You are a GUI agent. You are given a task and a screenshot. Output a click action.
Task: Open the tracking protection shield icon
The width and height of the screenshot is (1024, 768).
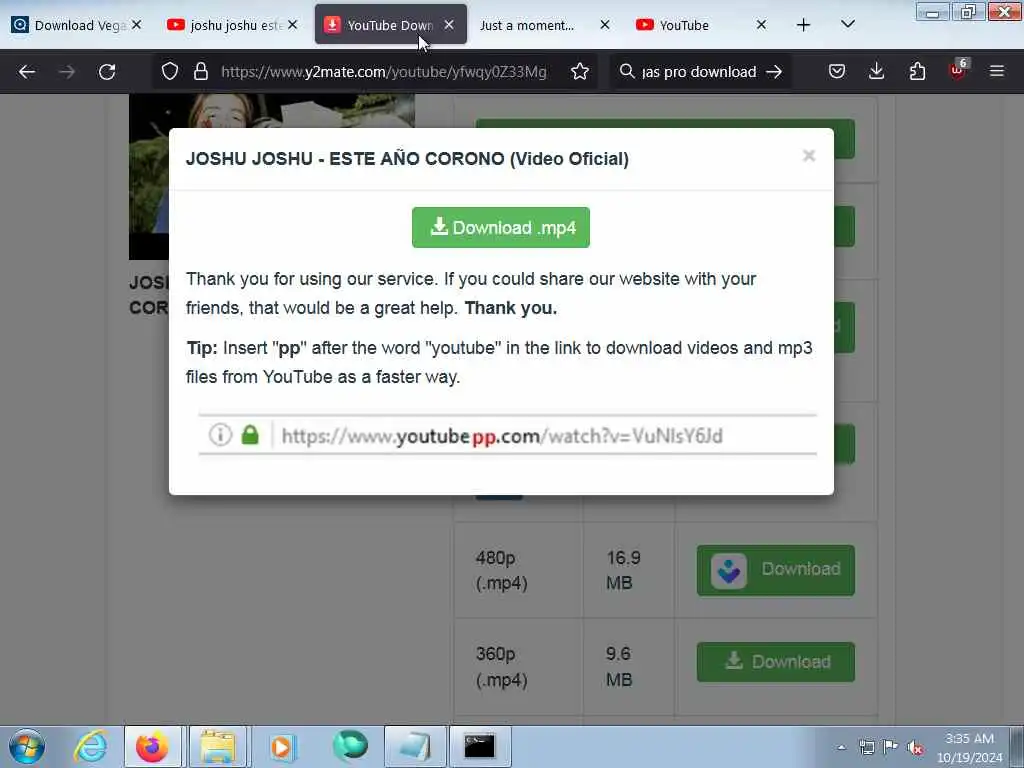click(x=170, y=71)
